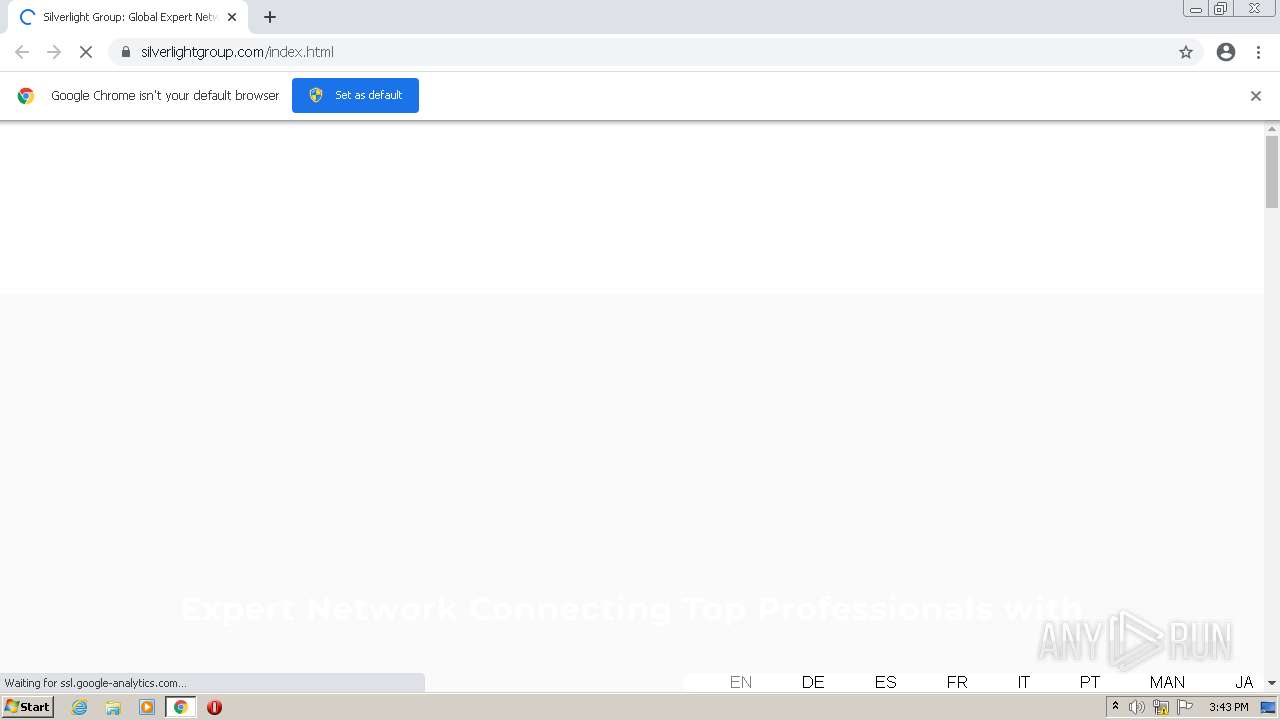Switch site language to JA

(x=1244, y=682)
